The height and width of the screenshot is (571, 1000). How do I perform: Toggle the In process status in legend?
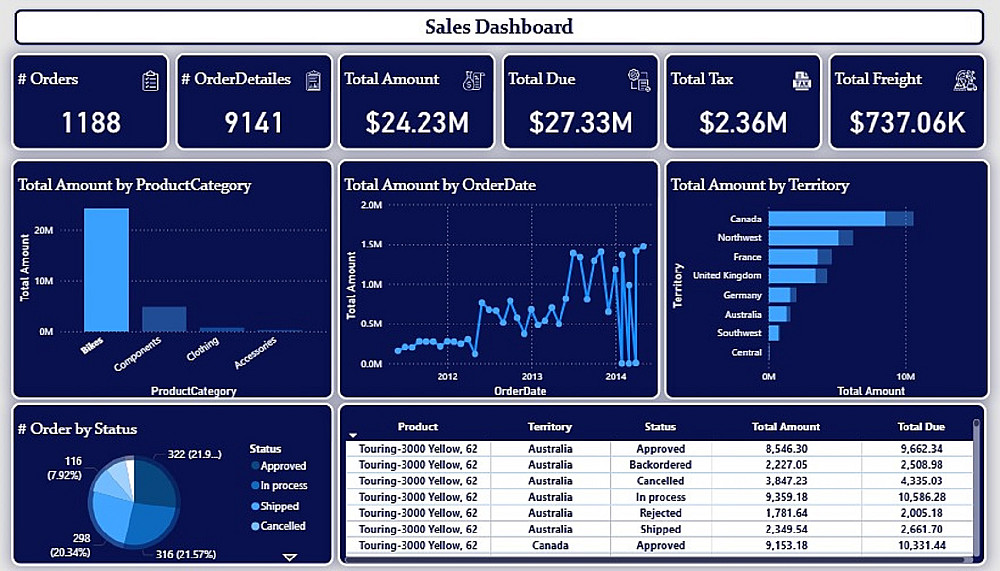[279, 486]
